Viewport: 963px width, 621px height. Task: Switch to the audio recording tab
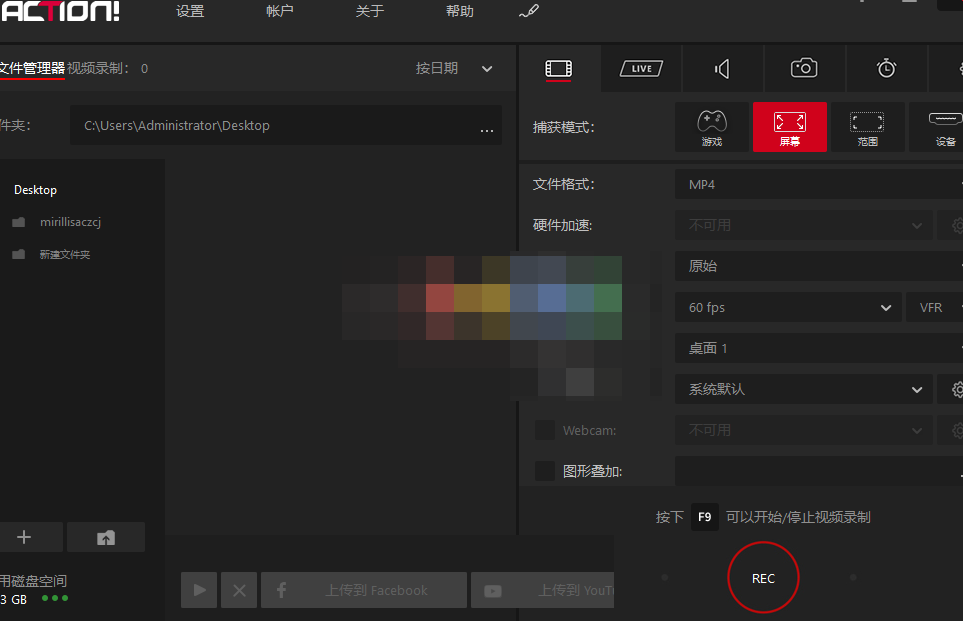(x=722, y=68)
